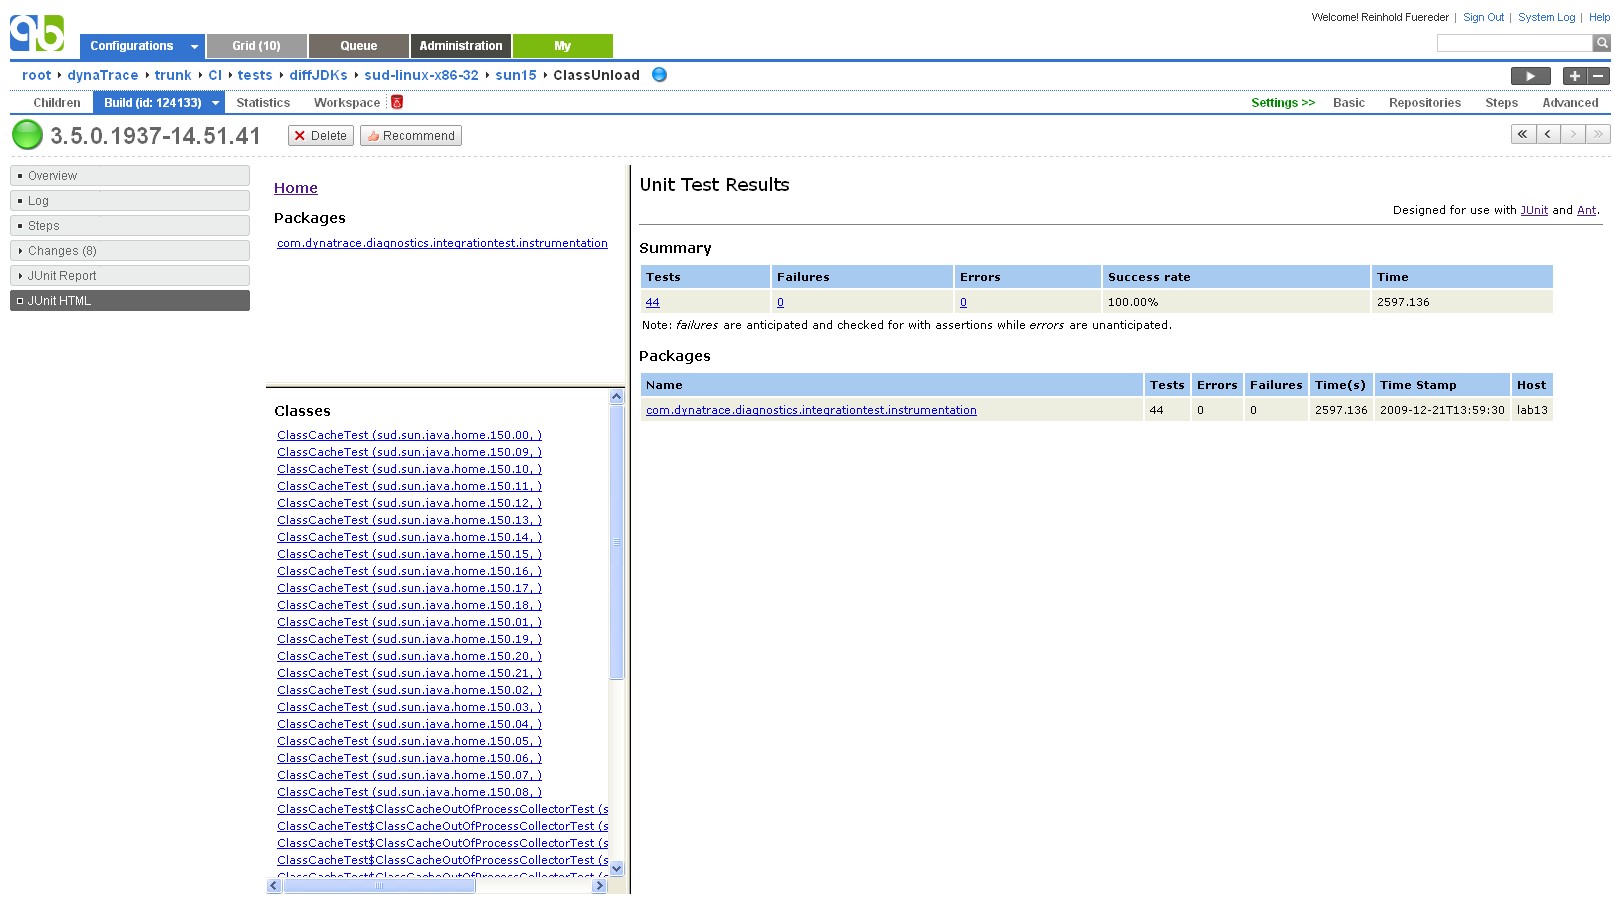The image size is (1614, 899).
Task: Click the blue status globe beside ClassUnload
Action: pyautogui.click(x=659, y=74)
